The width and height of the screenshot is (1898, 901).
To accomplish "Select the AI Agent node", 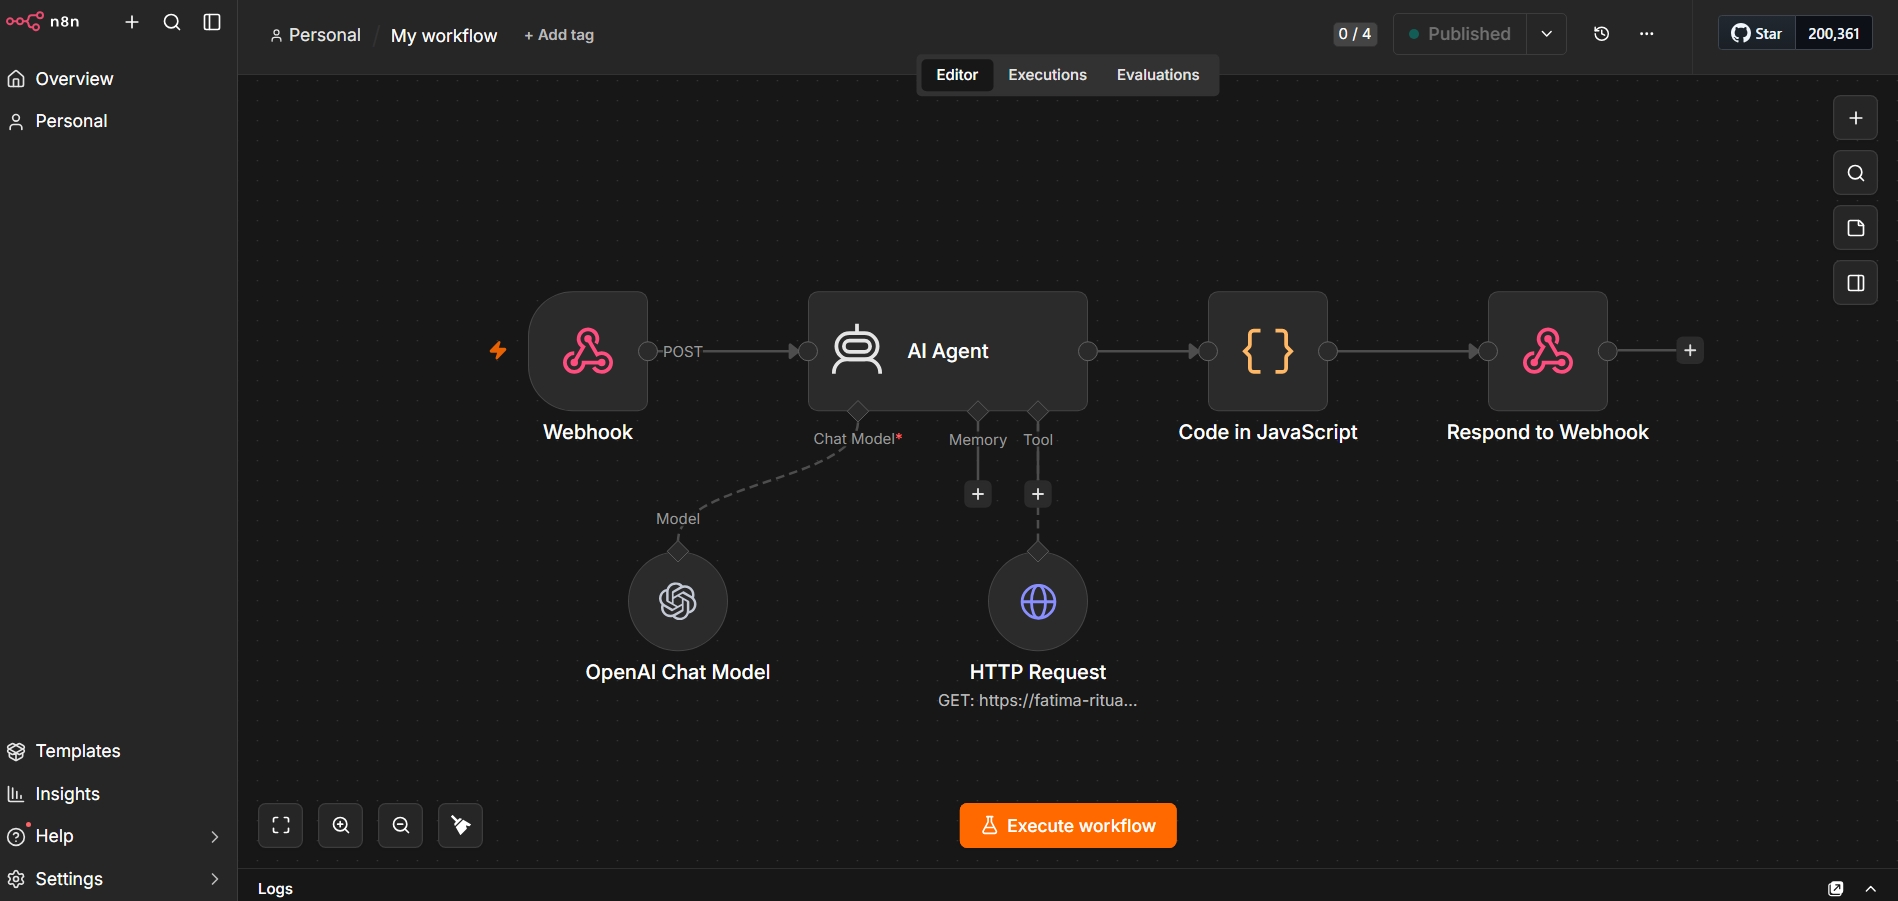I will (948, 351).
